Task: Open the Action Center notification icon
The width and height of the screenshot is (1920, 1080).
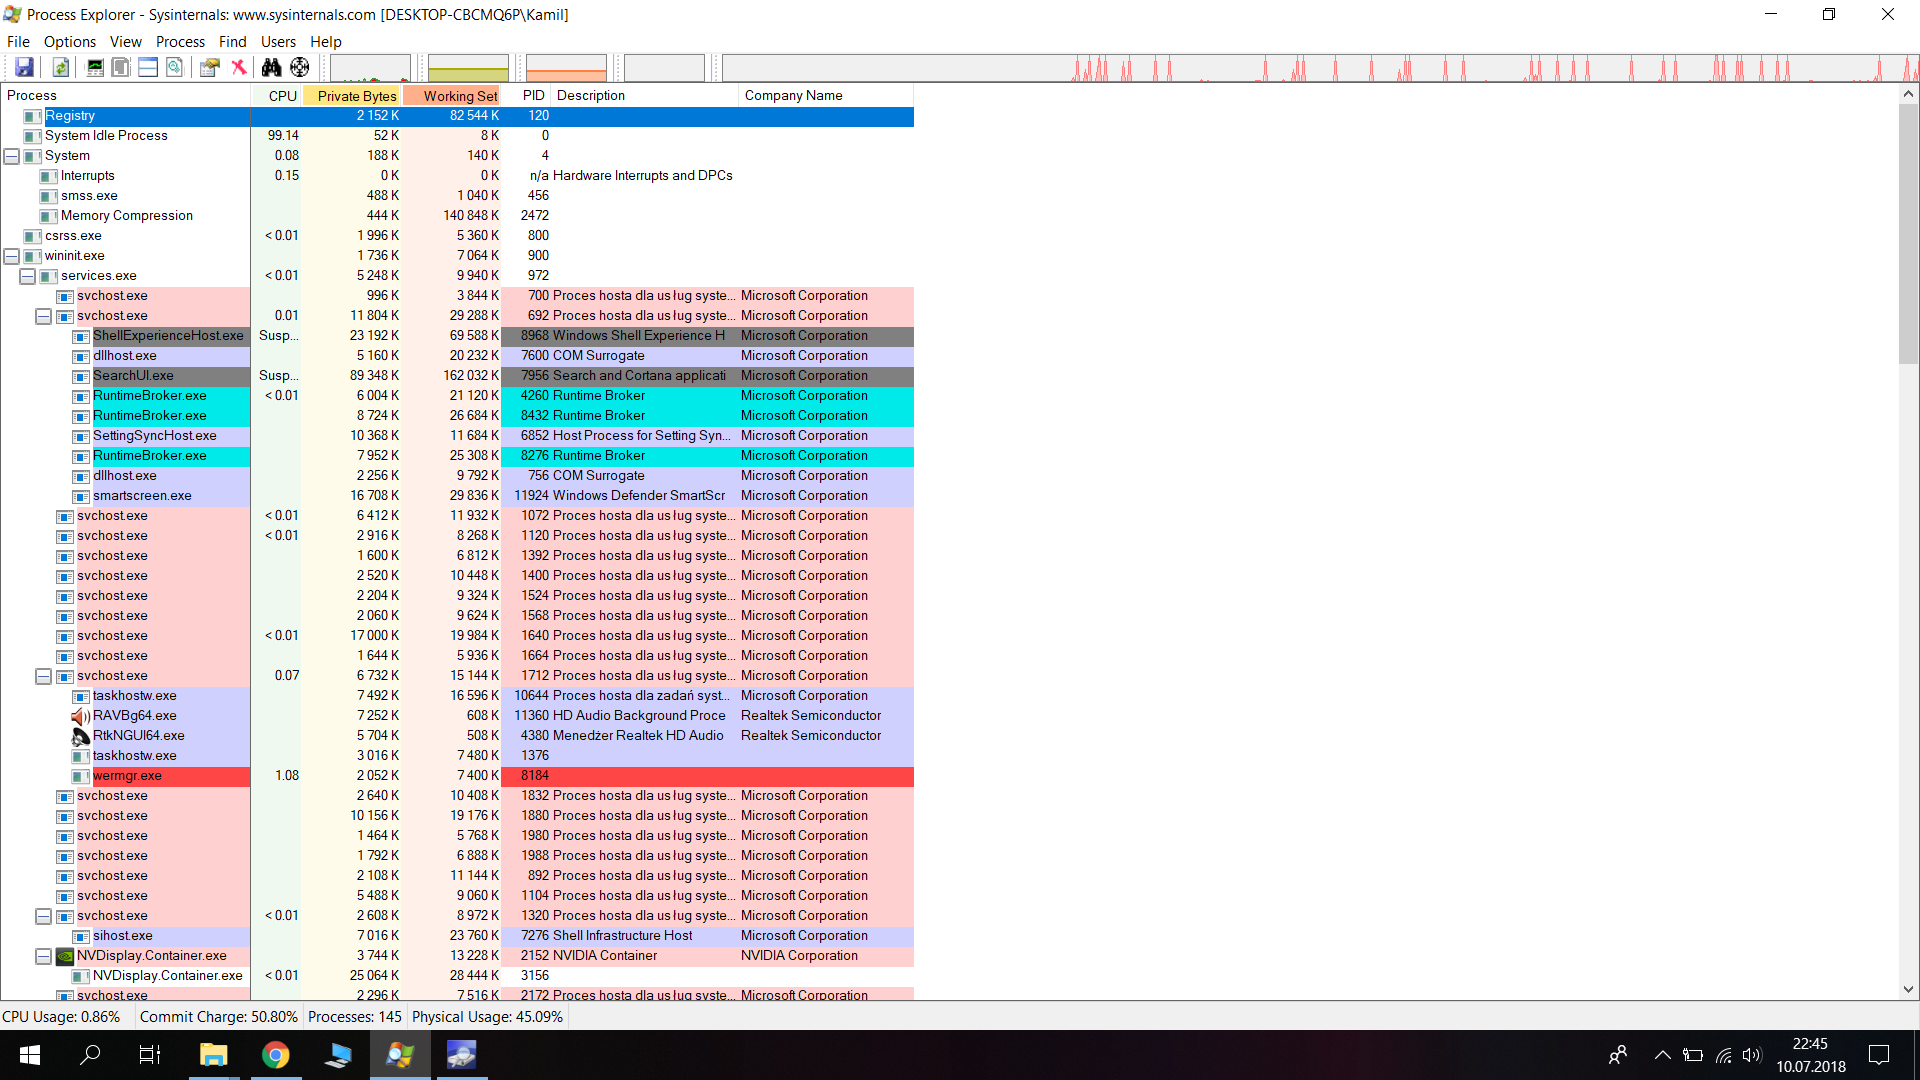Action: (1879, 1055)
